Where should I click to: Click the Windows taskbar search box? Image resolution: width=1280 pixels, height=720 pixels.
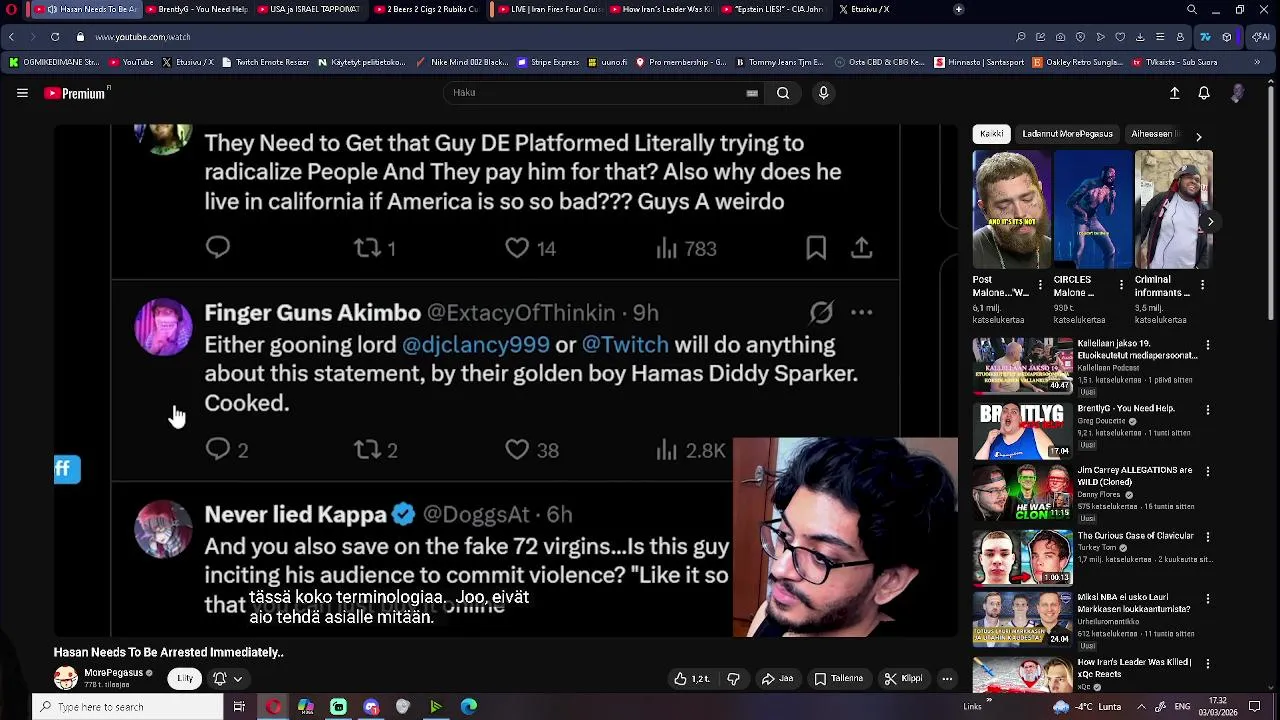coord(130,707)
